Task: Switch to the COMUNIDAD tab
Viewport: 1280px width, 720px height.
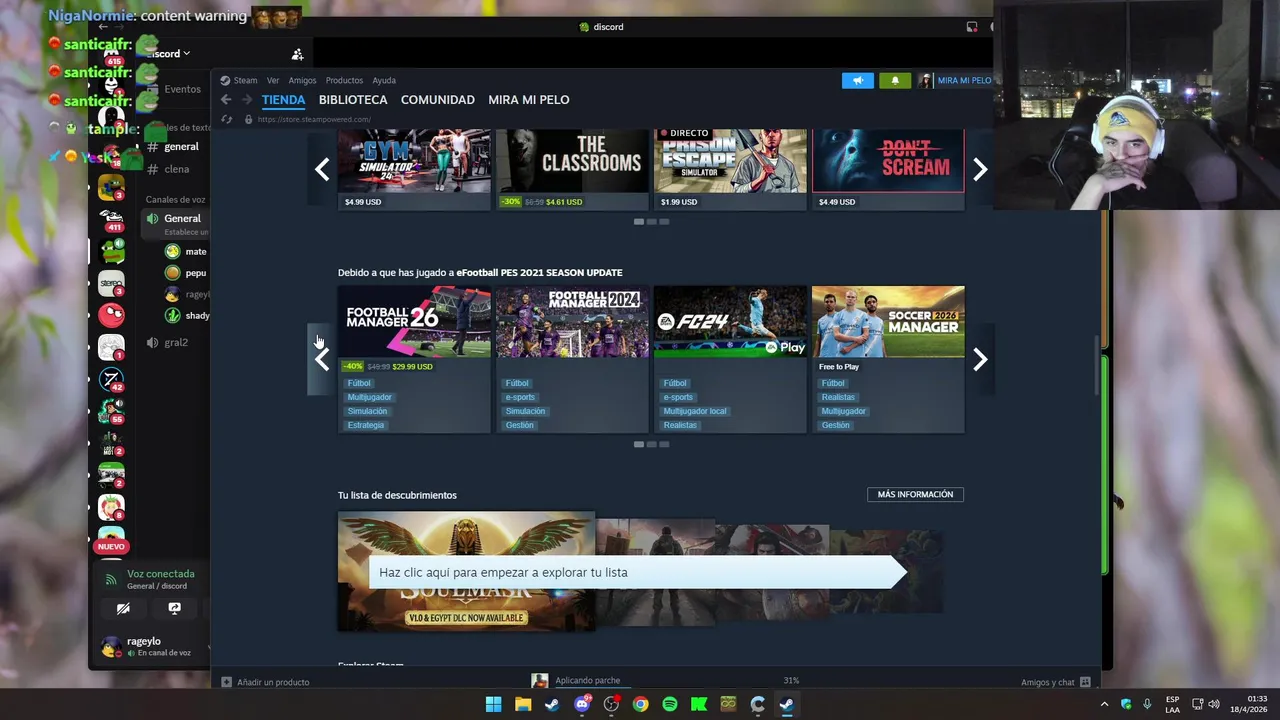Action: coord(437,100)
